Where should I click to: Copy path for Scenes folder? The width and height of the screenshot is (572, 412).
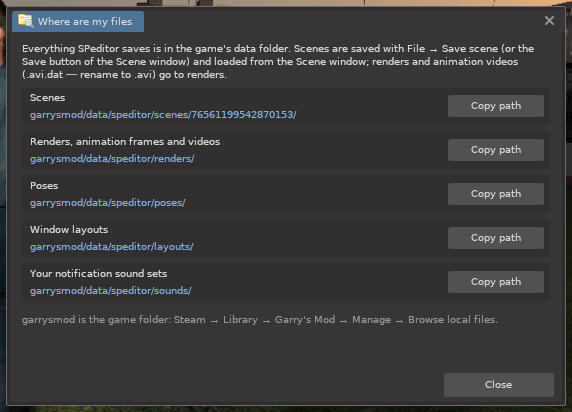coord(496,106)
